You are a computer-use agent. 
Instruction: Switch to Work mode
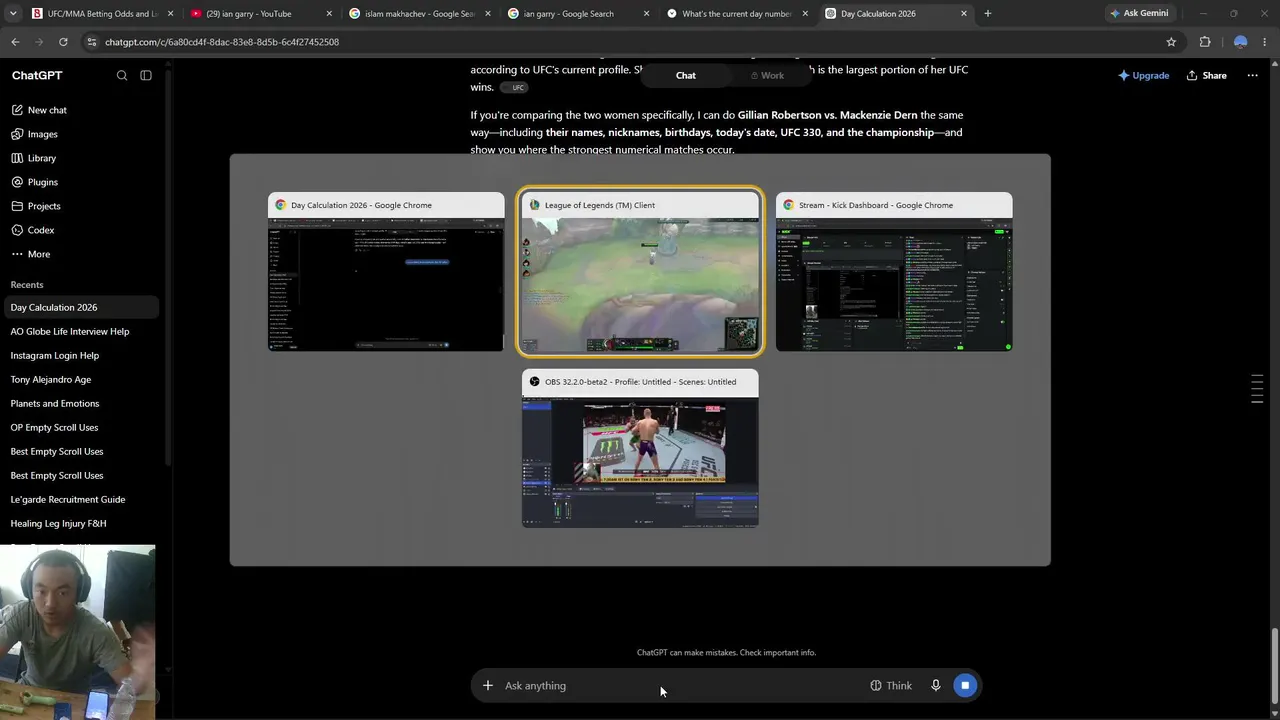[x=767, y=75]
